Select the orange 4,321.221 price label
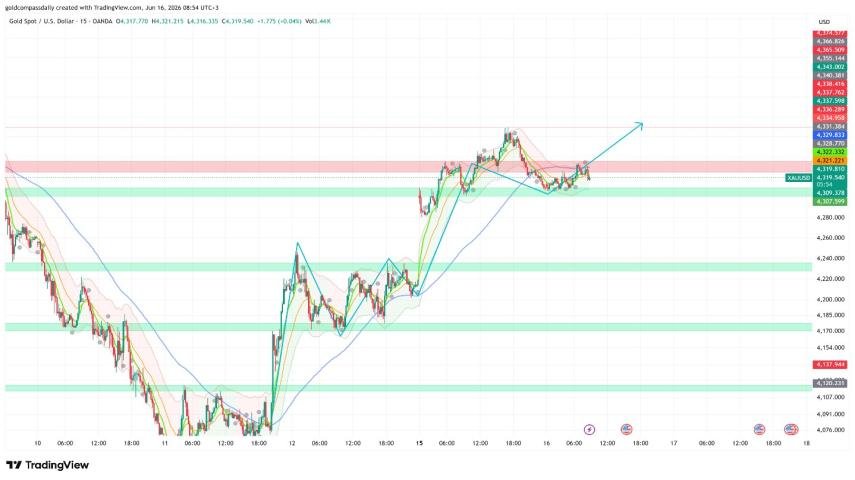 pyautogui.click(x=830, y=160)
